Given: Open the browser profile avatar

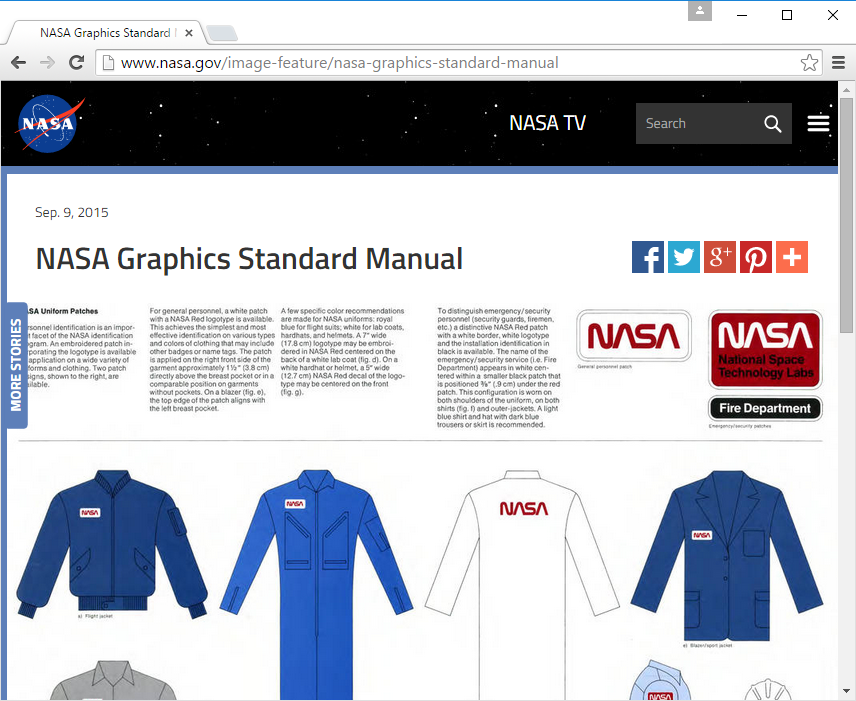Looking at the screenshot, I should 699,12.
